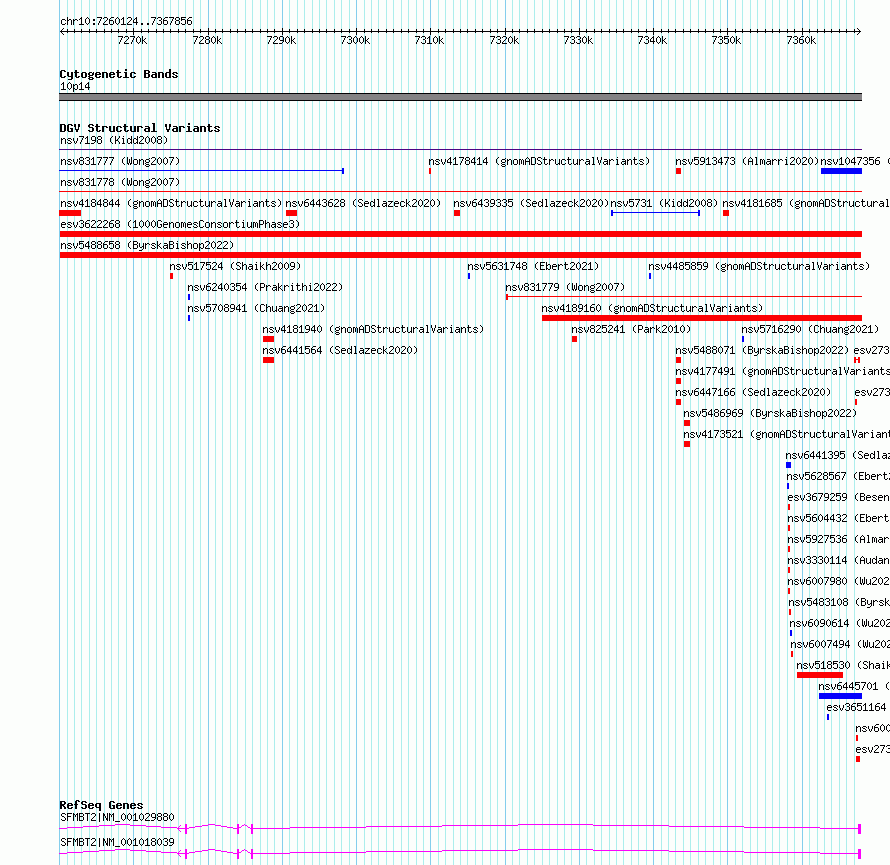The height and width of the screenshot is (865, 890).
Task: Click the blue nsv1047356 variant bar
Action: click(x=841, y=171)
